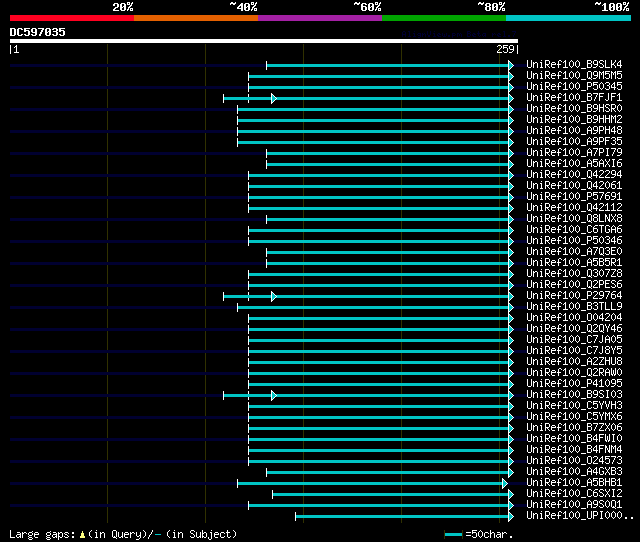
Task: Open UniRef100_C6TGA6 label
Action: point(574,230)
